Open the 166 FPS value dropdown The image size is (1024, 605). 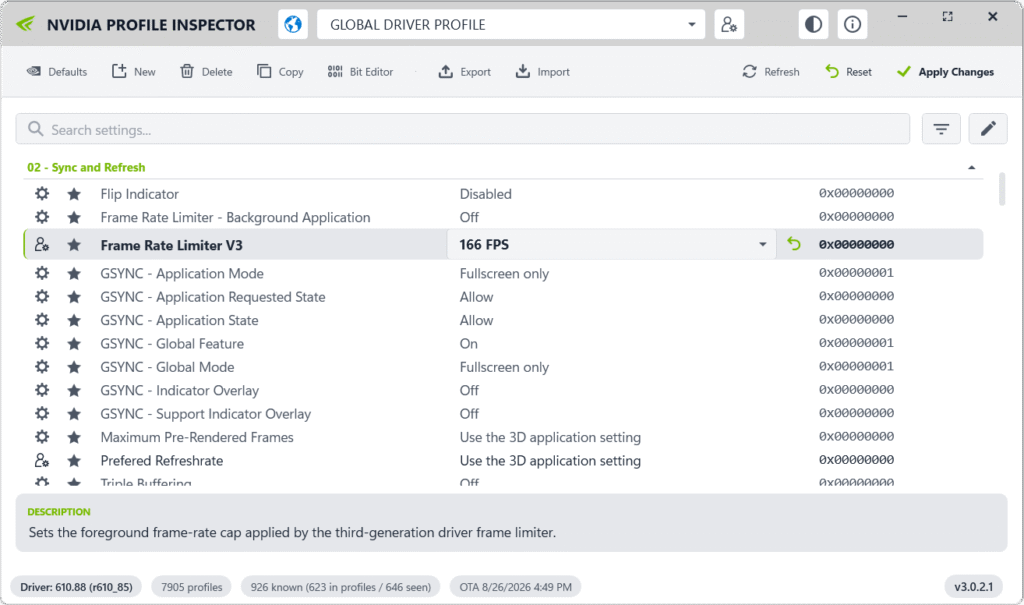612,244
